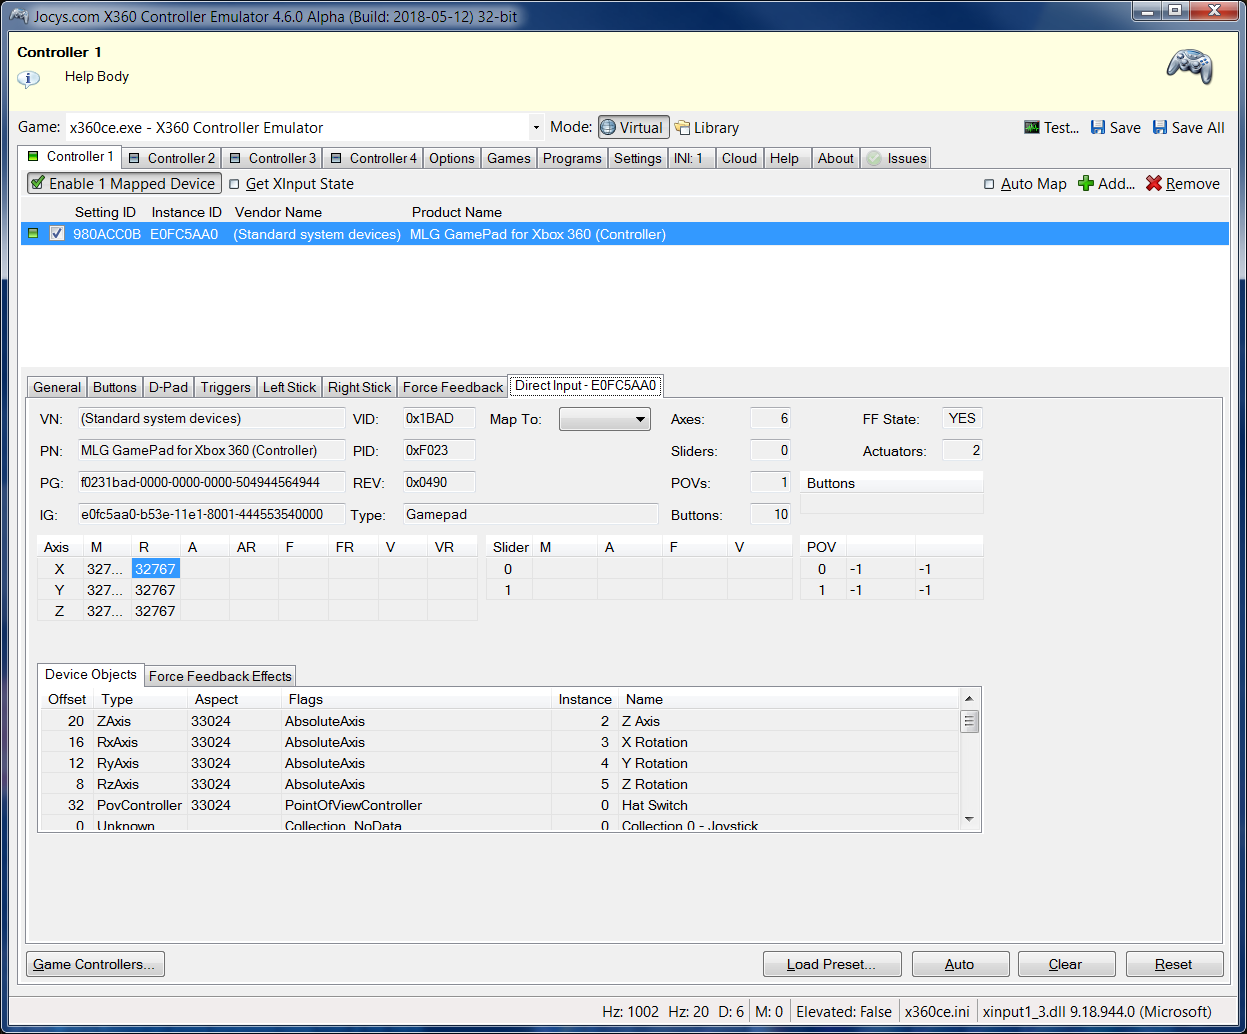Select the MLG GamePad device row
This screenshot has width=1247, height=1034.
[625, 234]
